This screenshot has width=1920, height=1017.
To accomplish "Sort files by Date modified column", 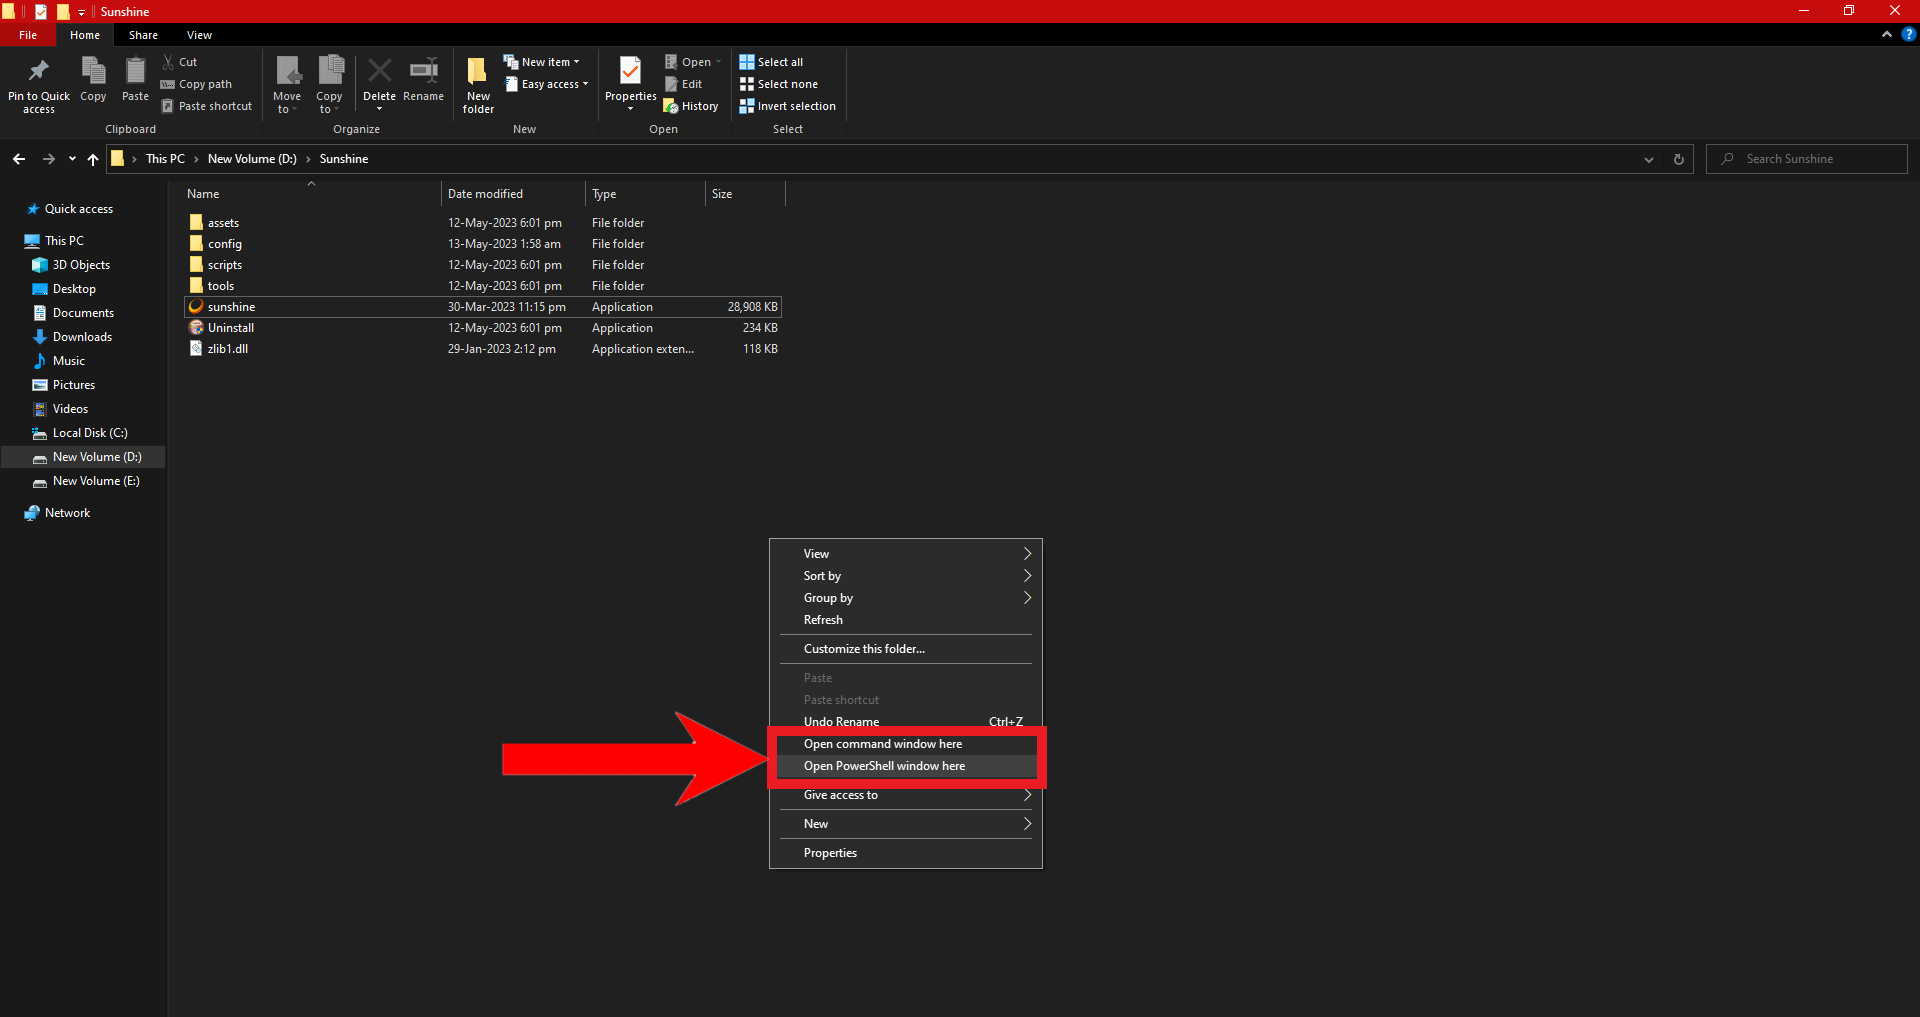I will tap(513, 194).
